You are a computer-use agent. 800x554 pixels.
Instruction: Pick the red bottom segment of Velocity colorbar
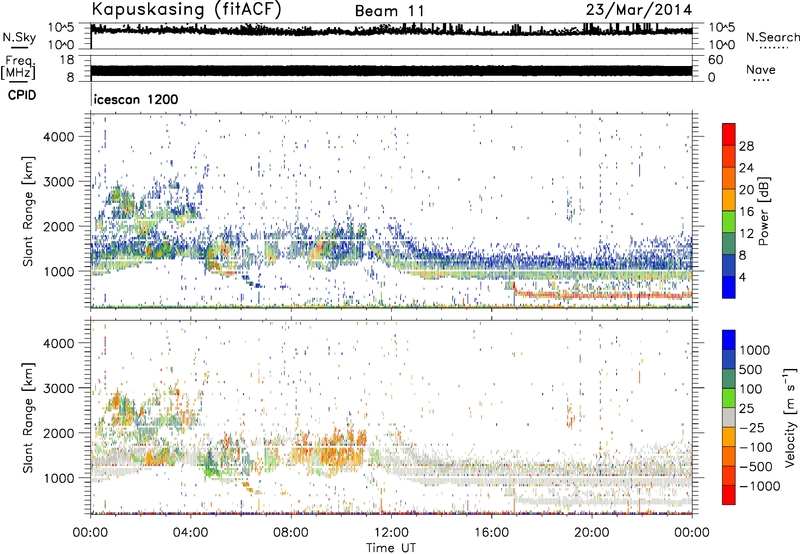729,495
